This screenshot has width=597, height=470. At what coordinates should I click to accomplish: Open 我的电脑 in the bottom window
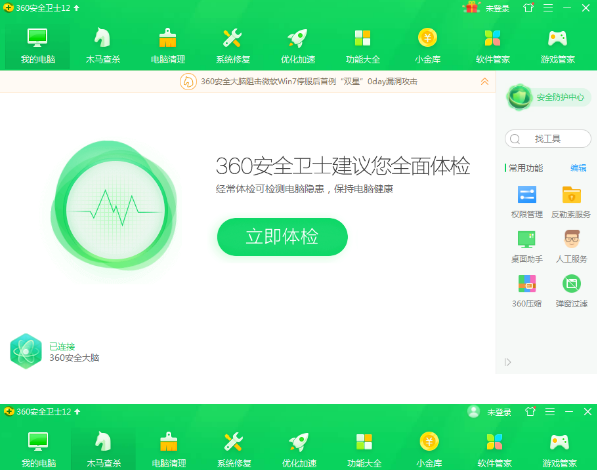coord(38,449)
